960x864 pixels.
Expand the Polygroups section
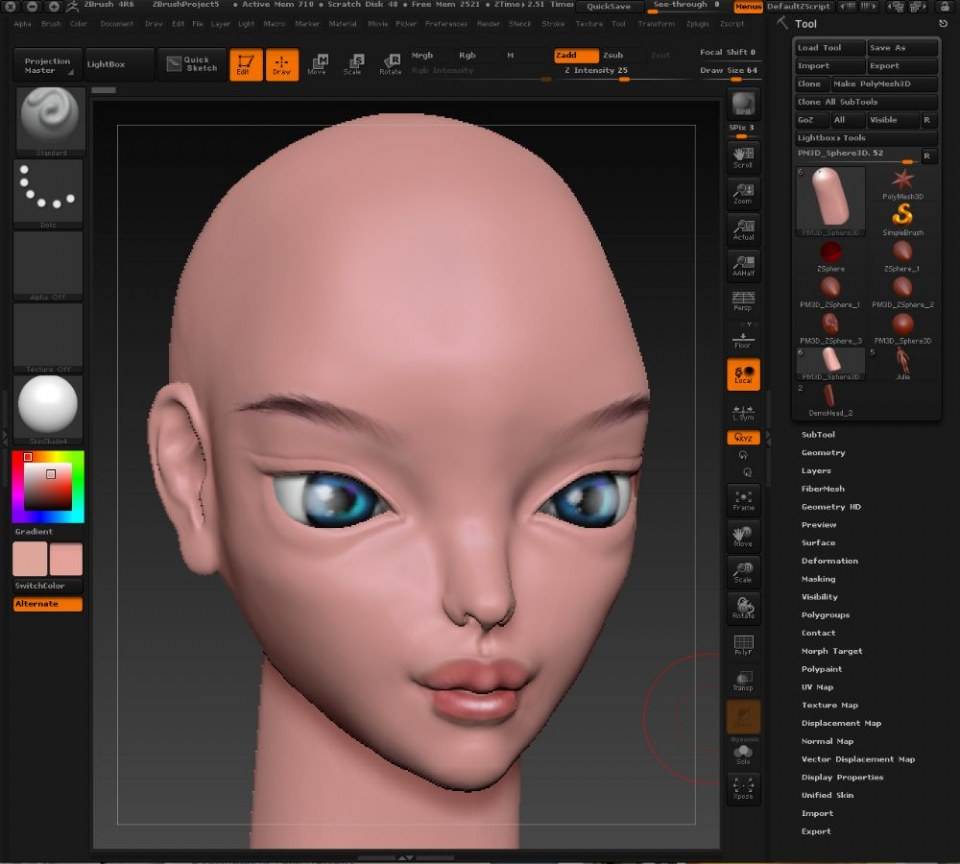point(825,615)
